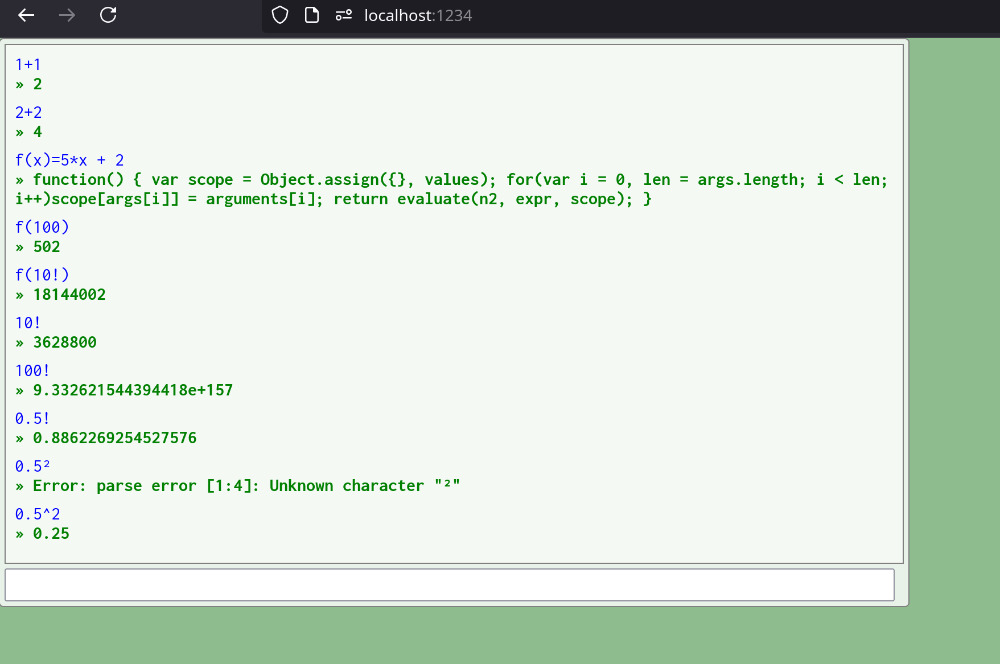This screenshot has width=1000, height=664.
Task: Select the result "3628800"
Action: coord(65,343)
